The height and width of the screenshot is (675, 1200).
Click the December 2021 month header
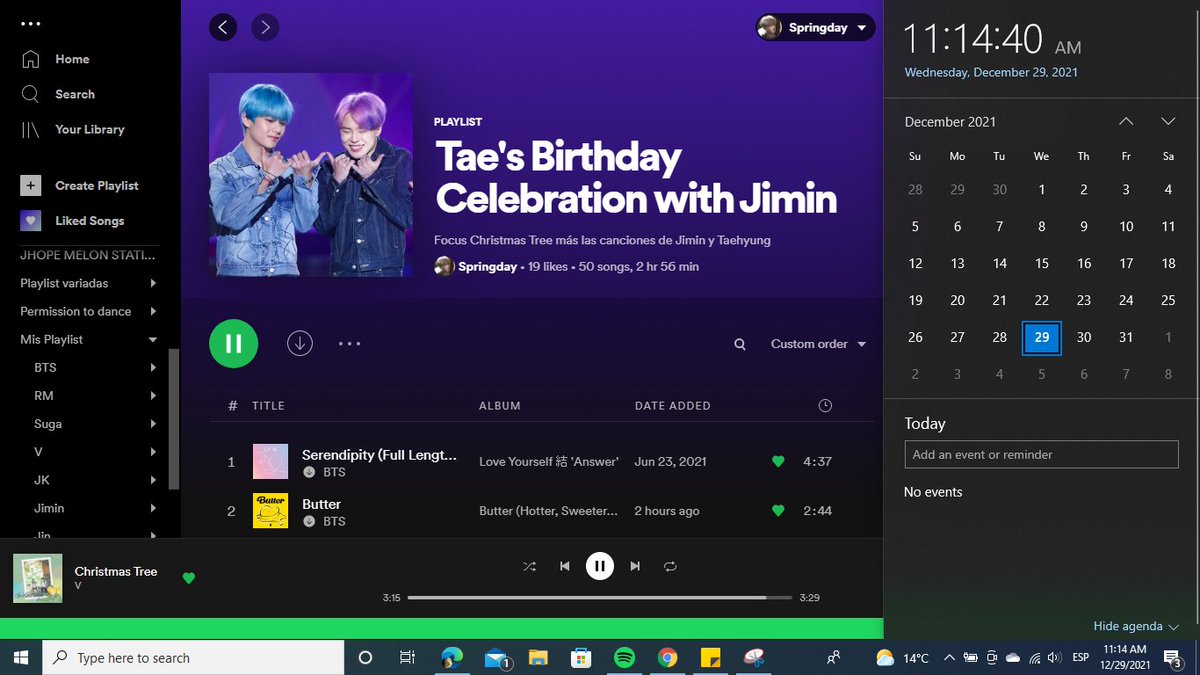[950, 121]
